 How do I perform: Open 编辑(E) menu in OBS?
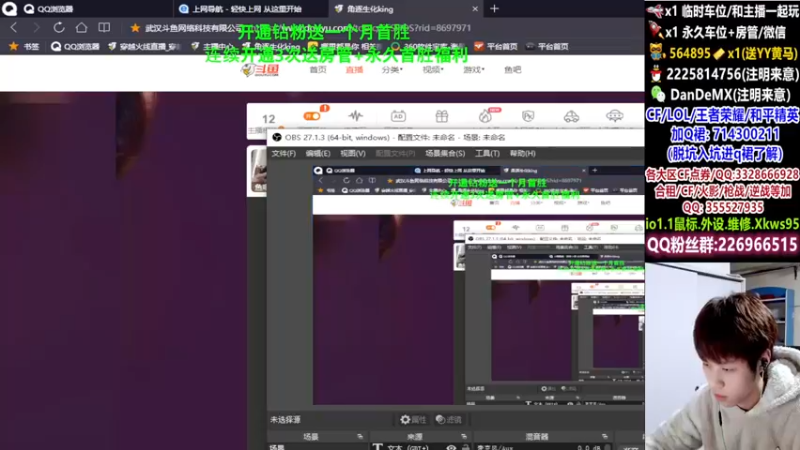[318, 153]
